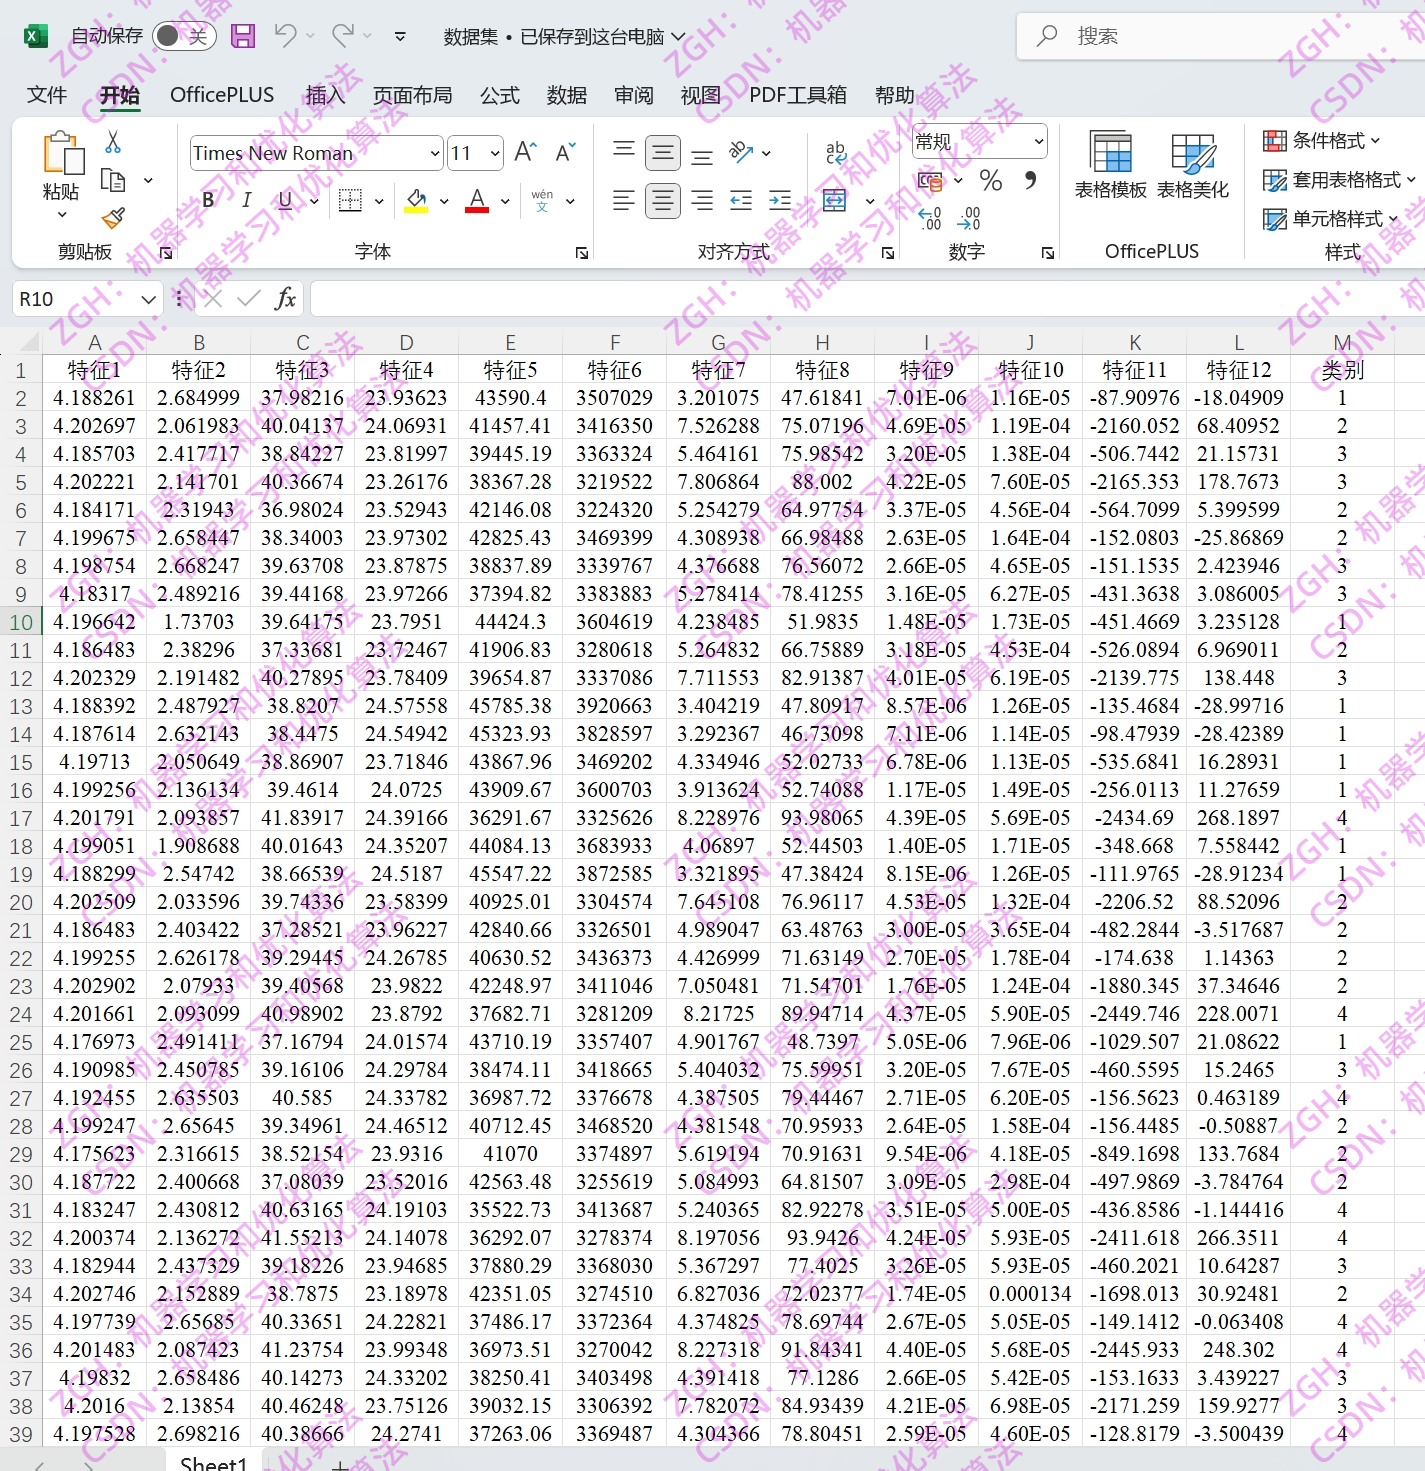Screen dimensions: 1425x1471
Task: Toggle bold formatting with the B icon
Action: 206,200
